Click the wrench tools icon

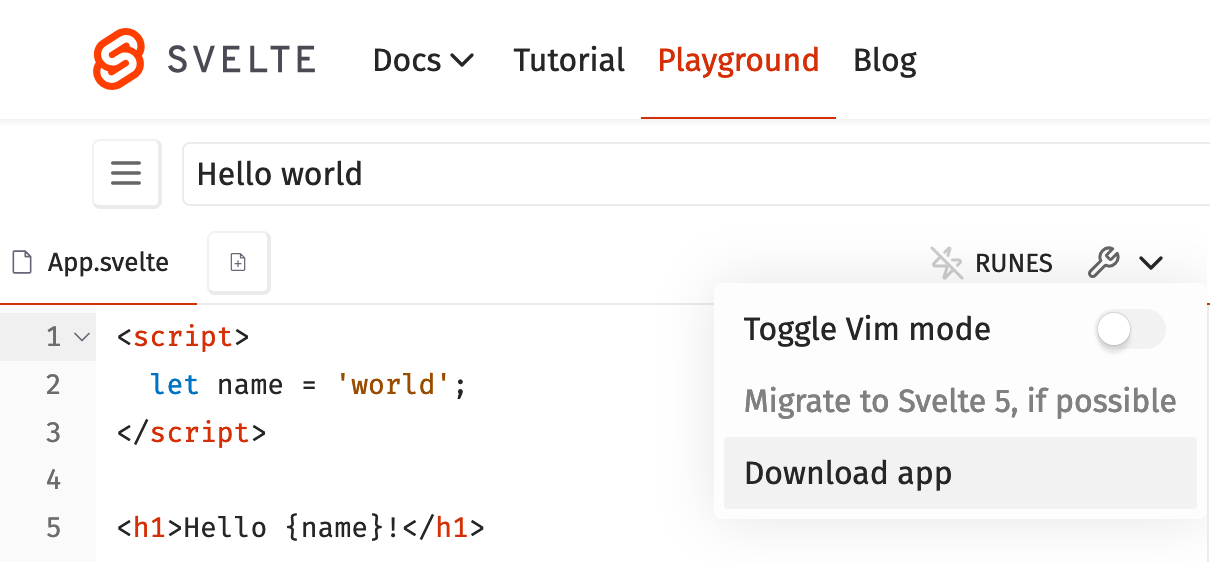click(1103, 263)
